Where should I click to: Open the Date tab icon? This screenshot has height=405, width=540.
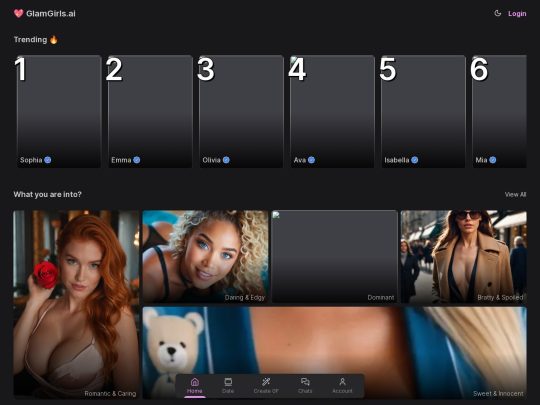[228, 382]
